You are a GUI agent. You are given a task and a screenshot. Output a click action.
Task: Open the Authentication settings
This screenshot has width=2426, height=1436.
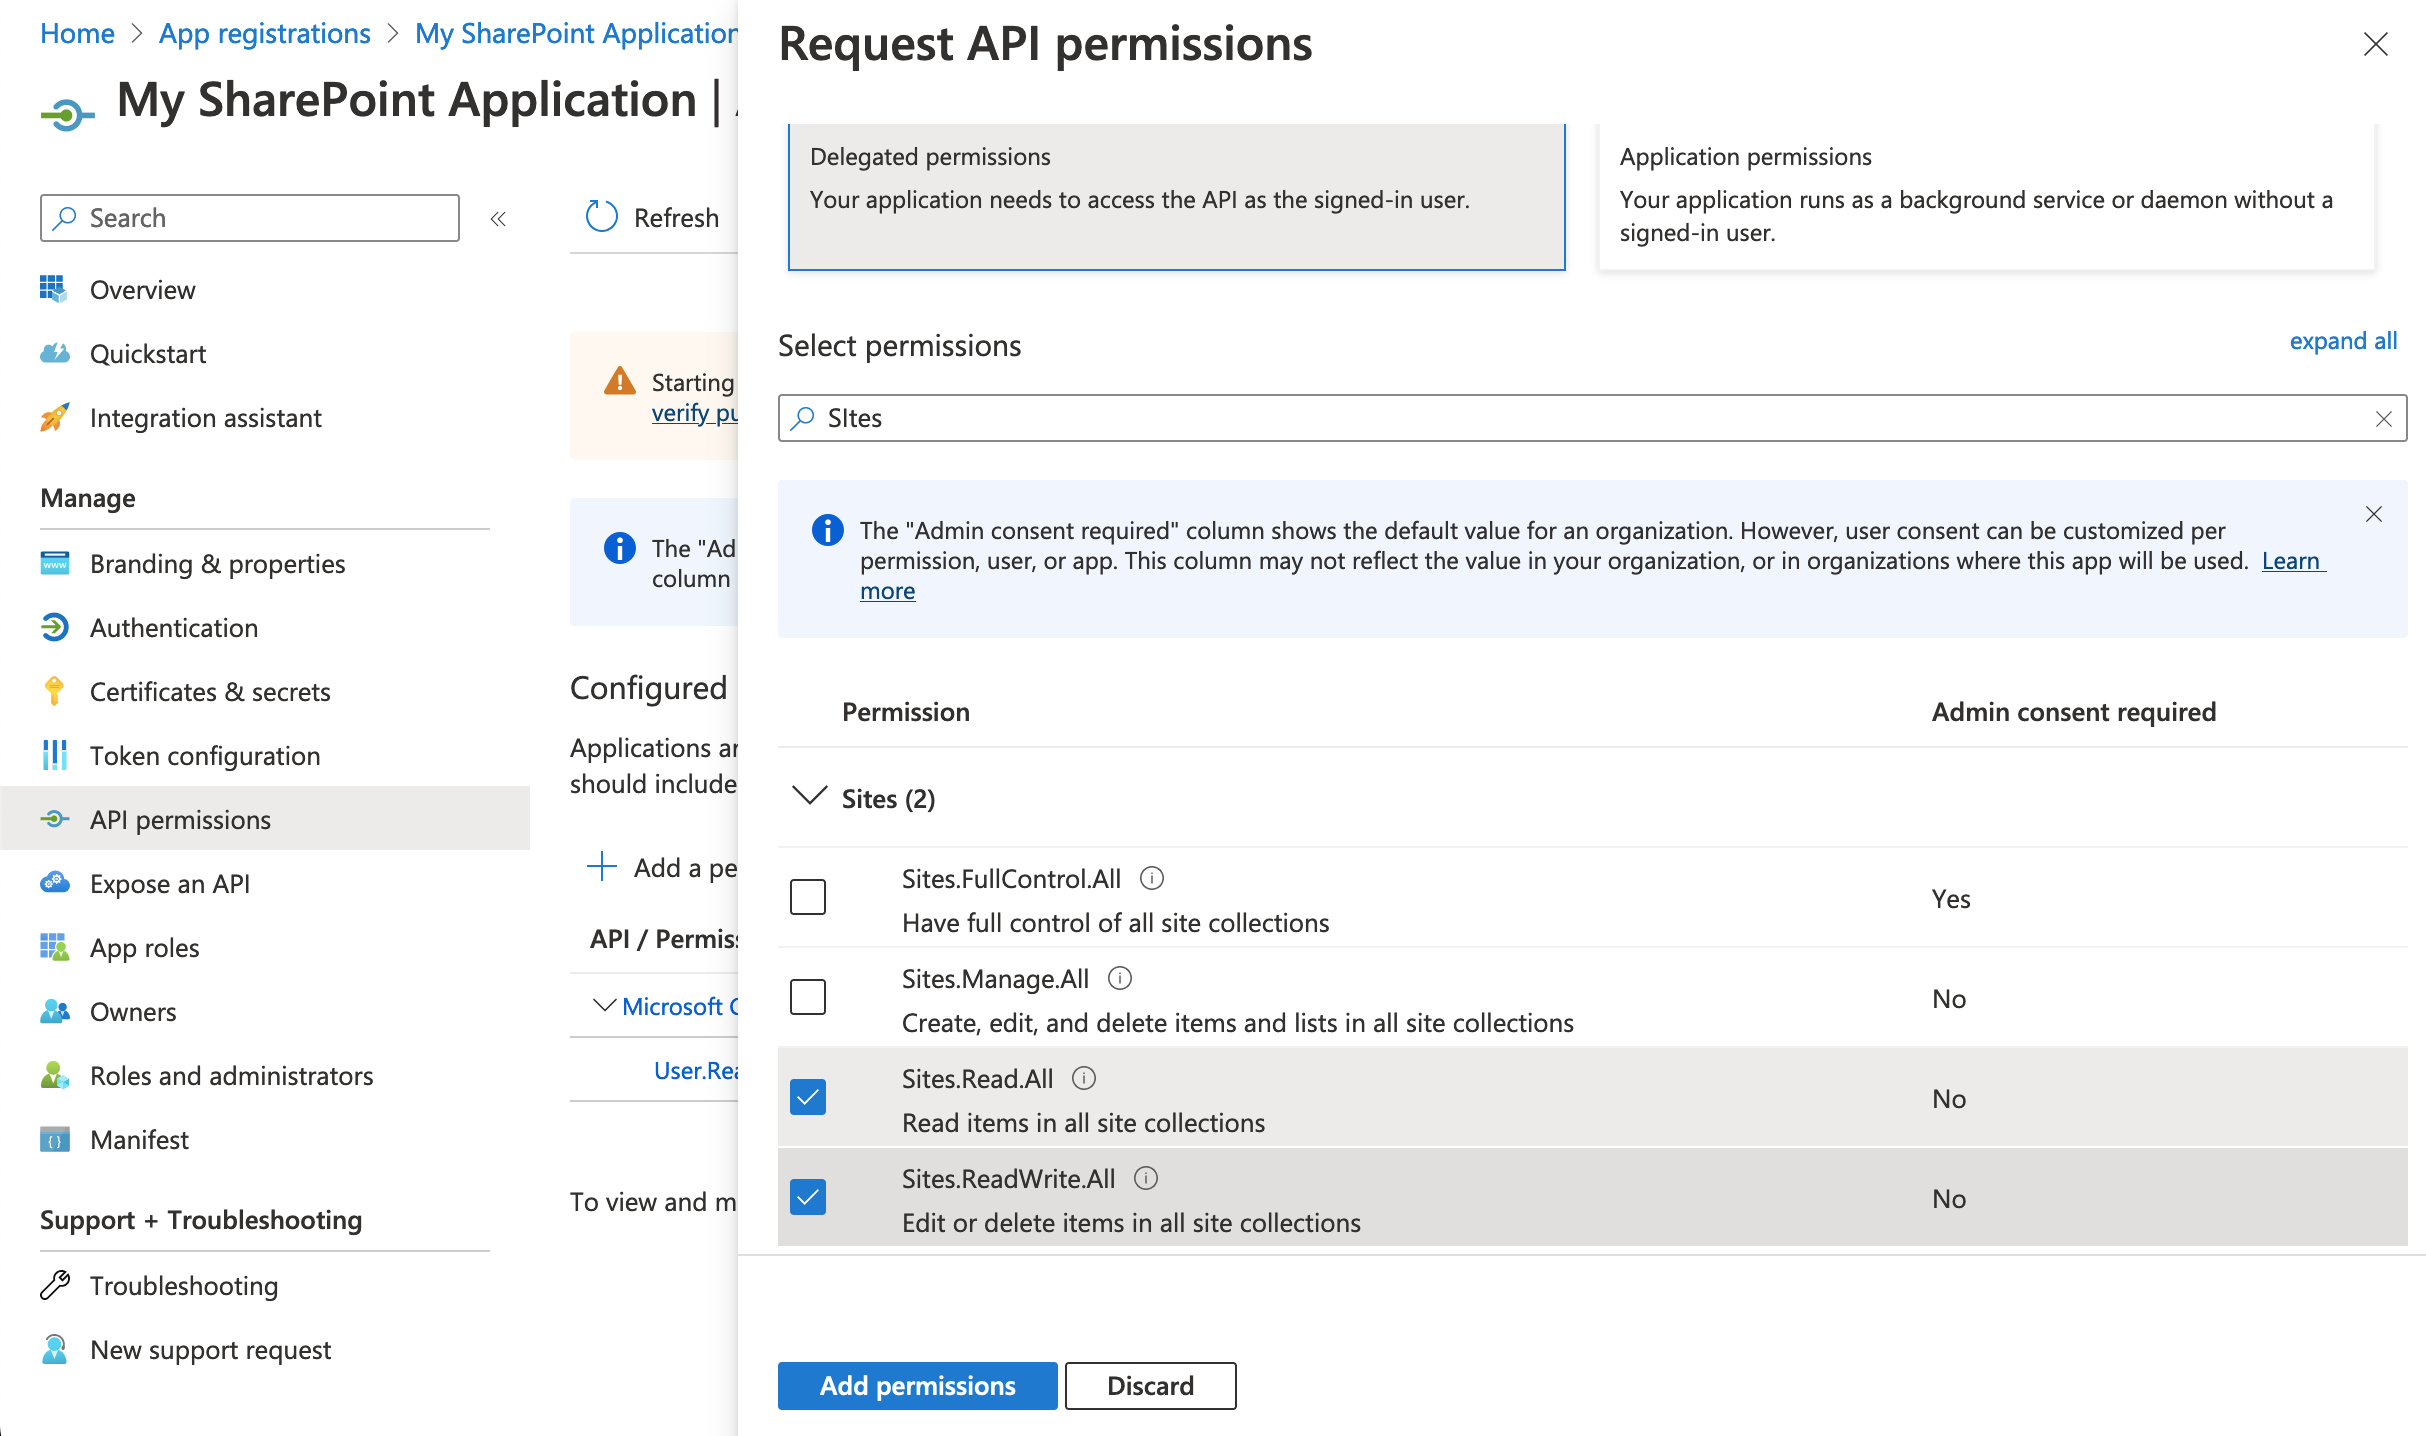click(174, 627)
